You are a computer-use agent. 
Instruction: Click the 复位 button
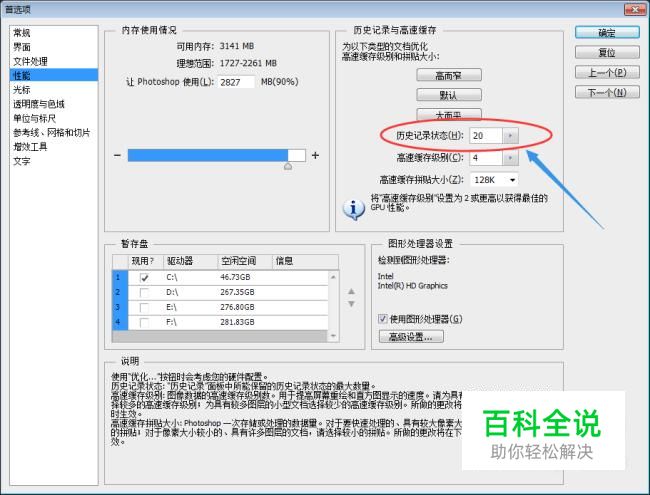pyautogui.click(x=607, y=53)
